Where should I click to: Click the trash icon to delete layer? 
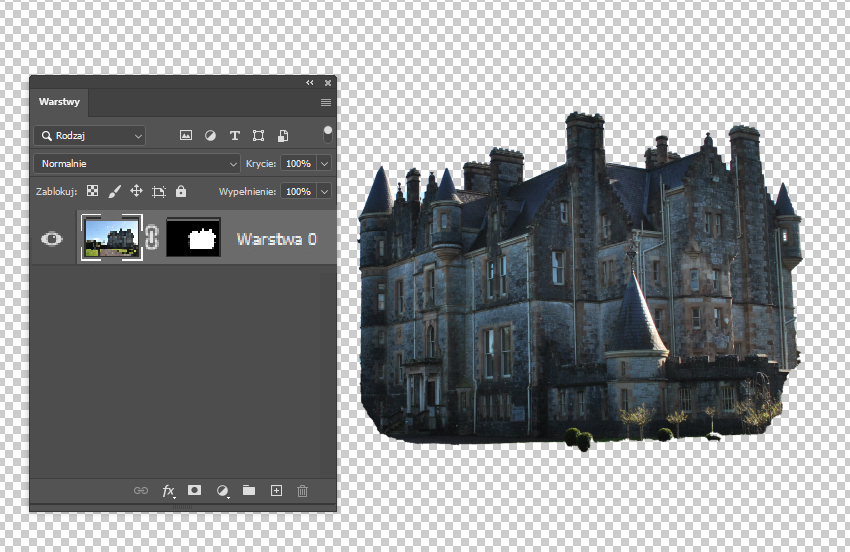(x=303, y=491)
